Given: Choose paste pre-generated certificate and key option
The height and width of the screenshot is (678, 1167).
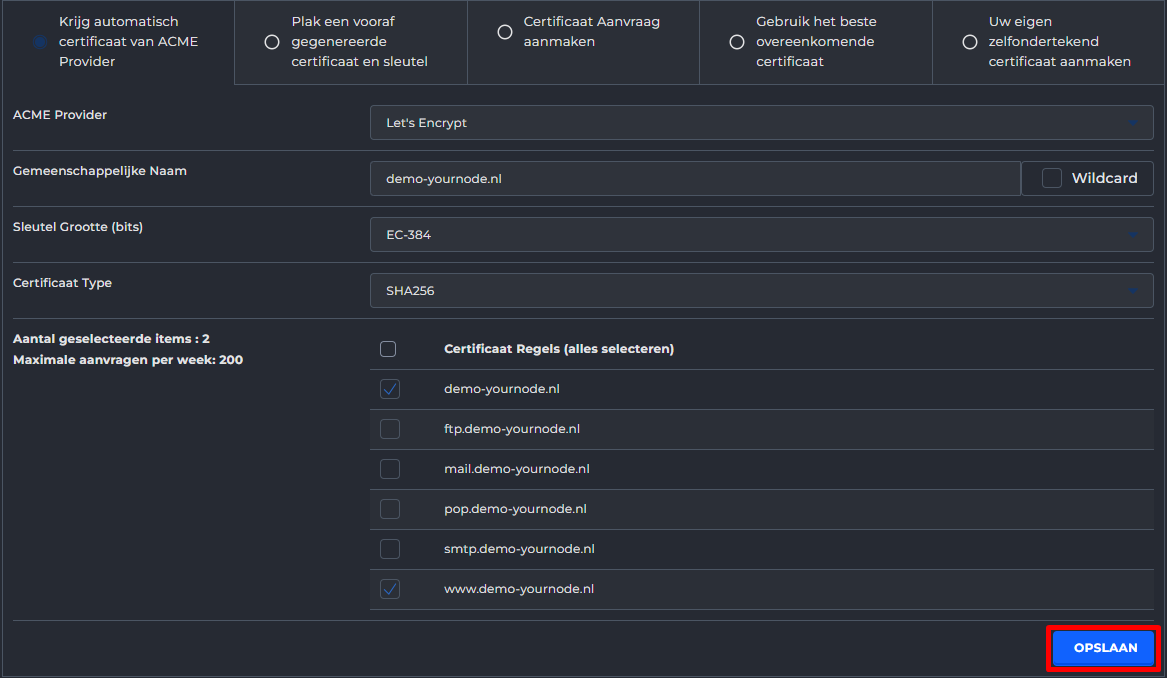Looking at the screenshot, I should pos(272,42).
